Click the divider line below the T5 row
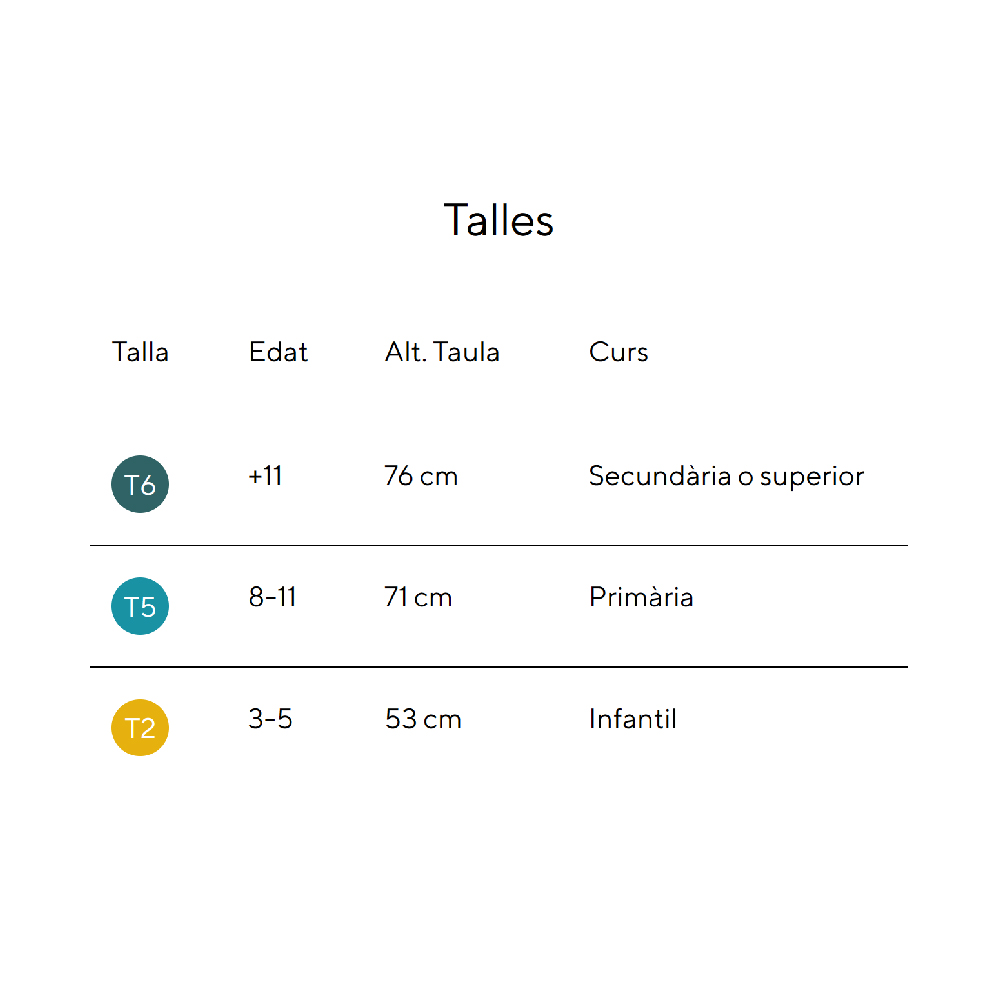 [x=498, y=667]
